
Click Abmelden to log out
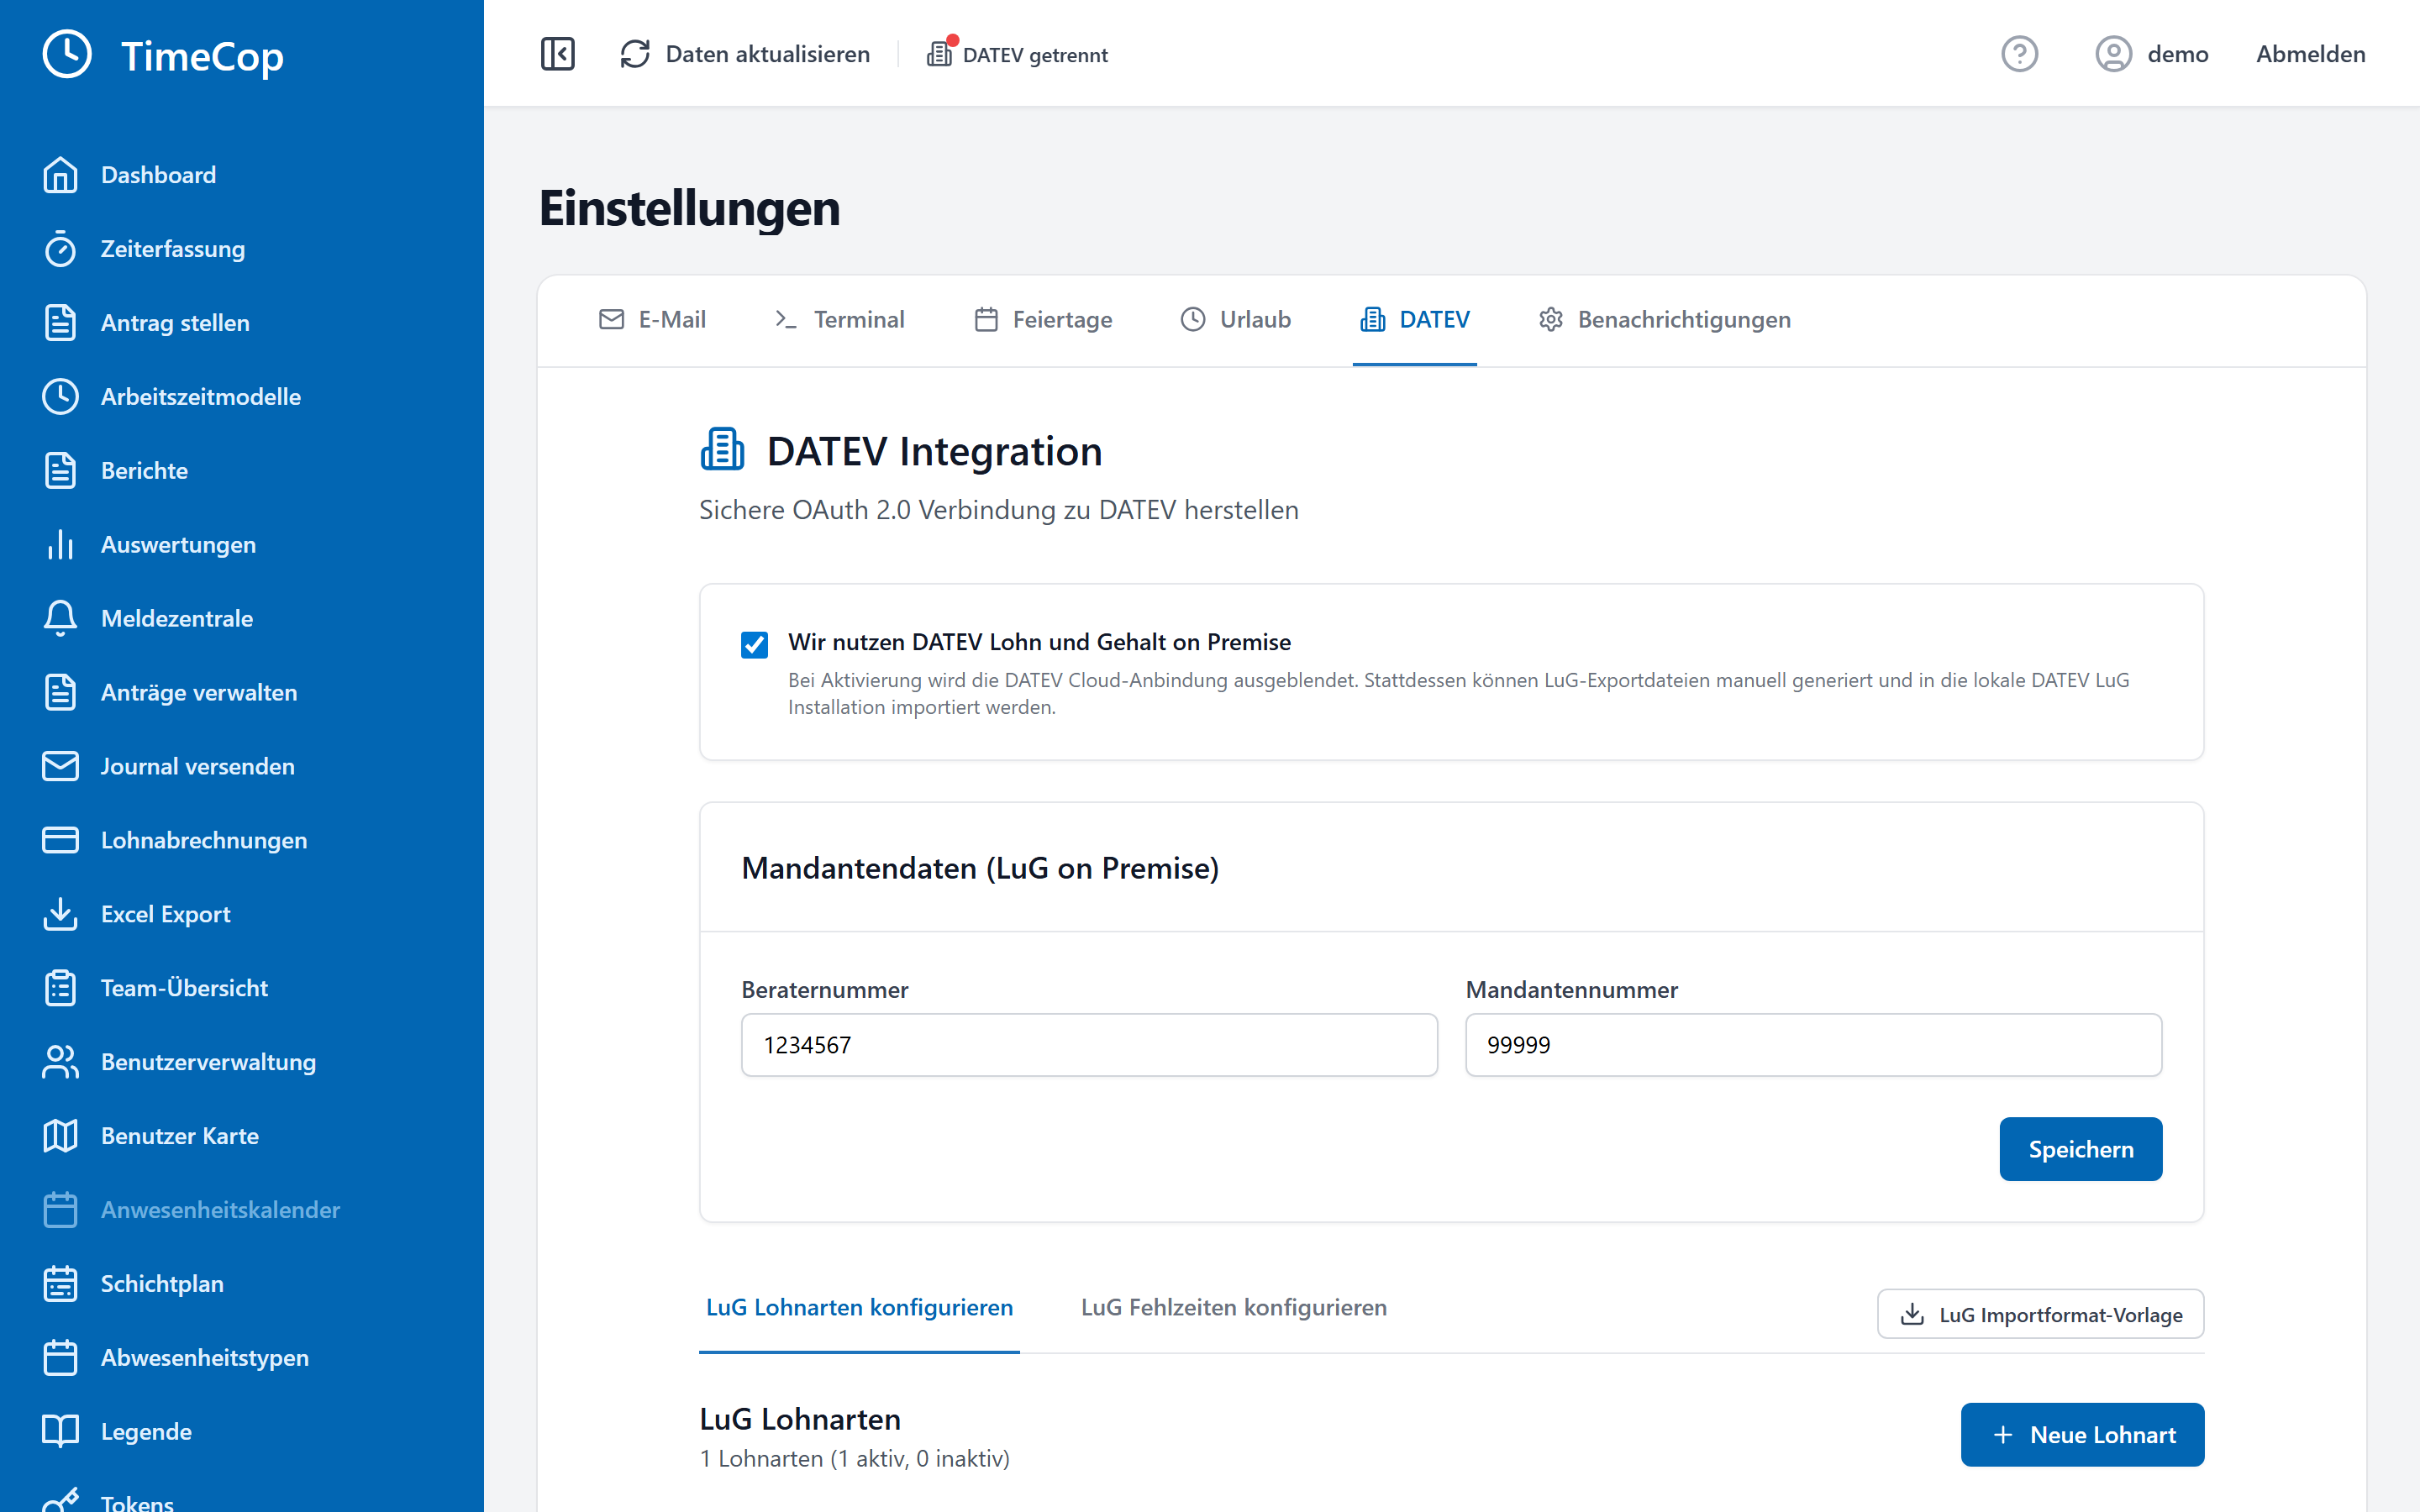click(2311, 54)
